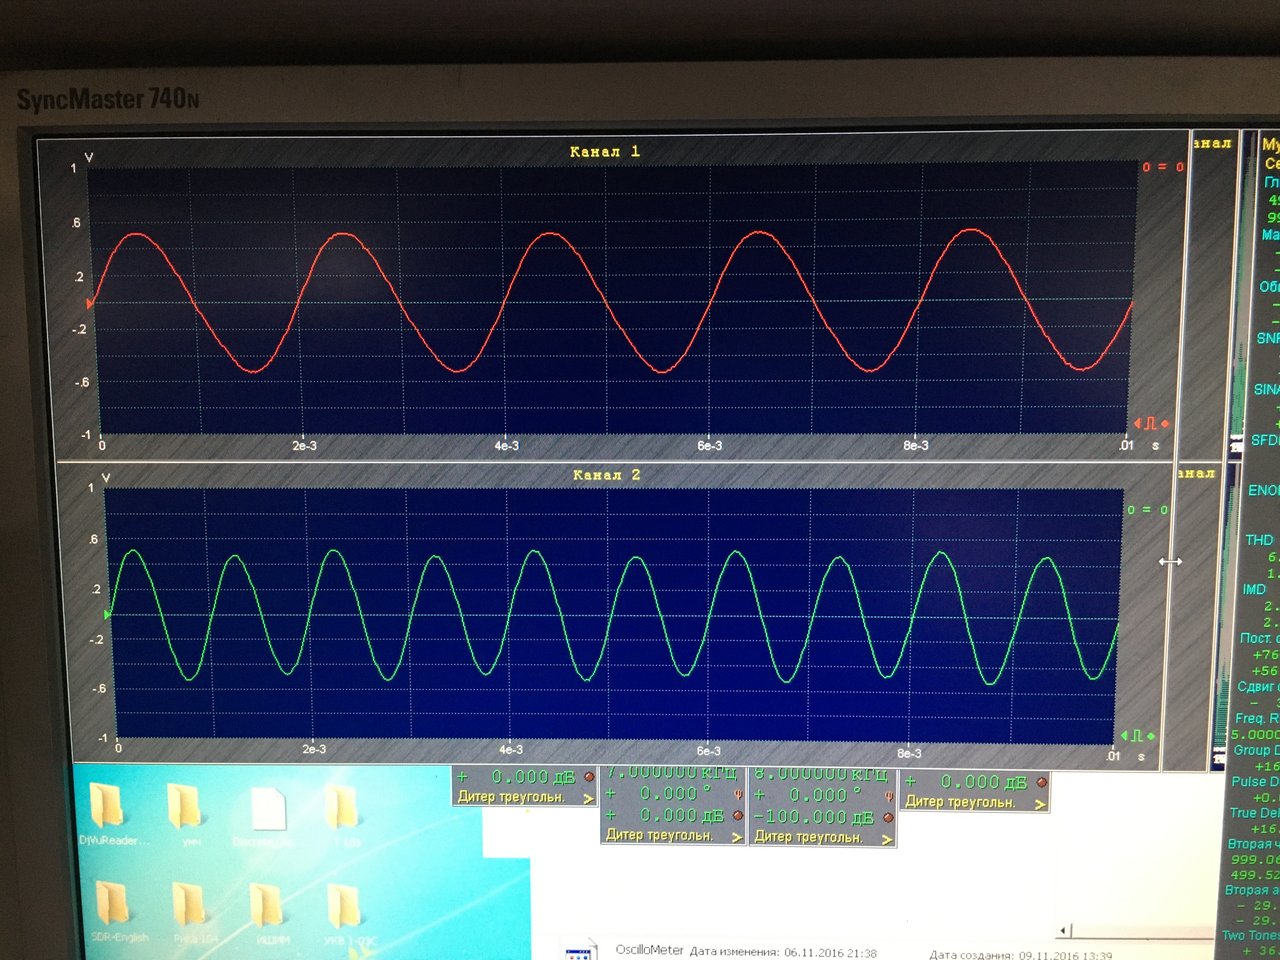Click IMD label in measurements panel

point(1254,589)
